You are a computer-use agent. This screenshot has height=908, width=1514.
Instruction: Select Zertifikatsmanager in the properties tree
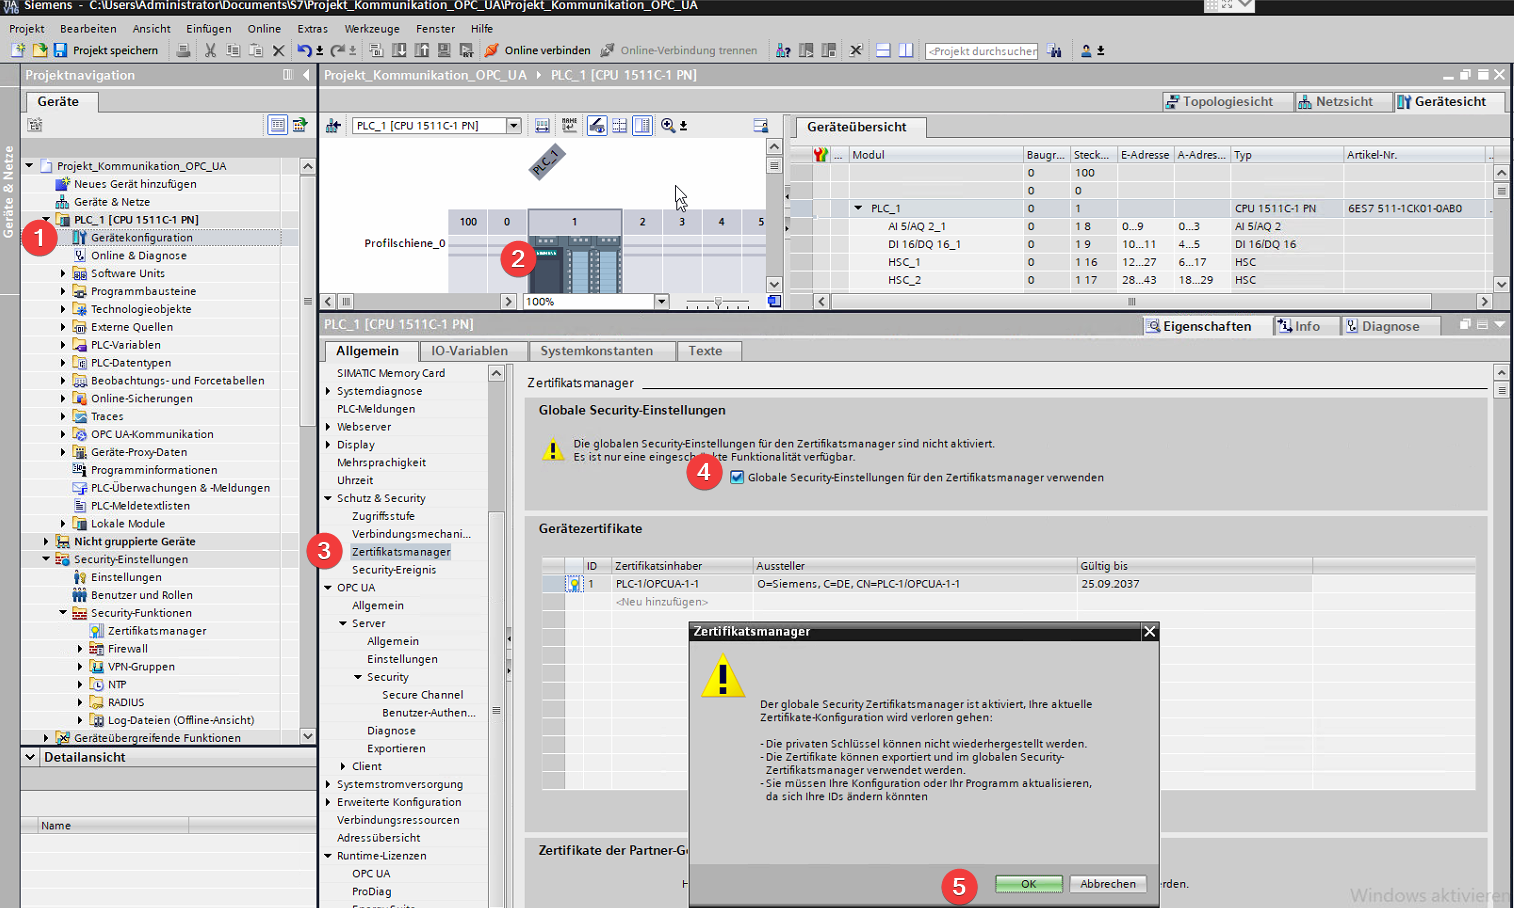pos(401,552)
